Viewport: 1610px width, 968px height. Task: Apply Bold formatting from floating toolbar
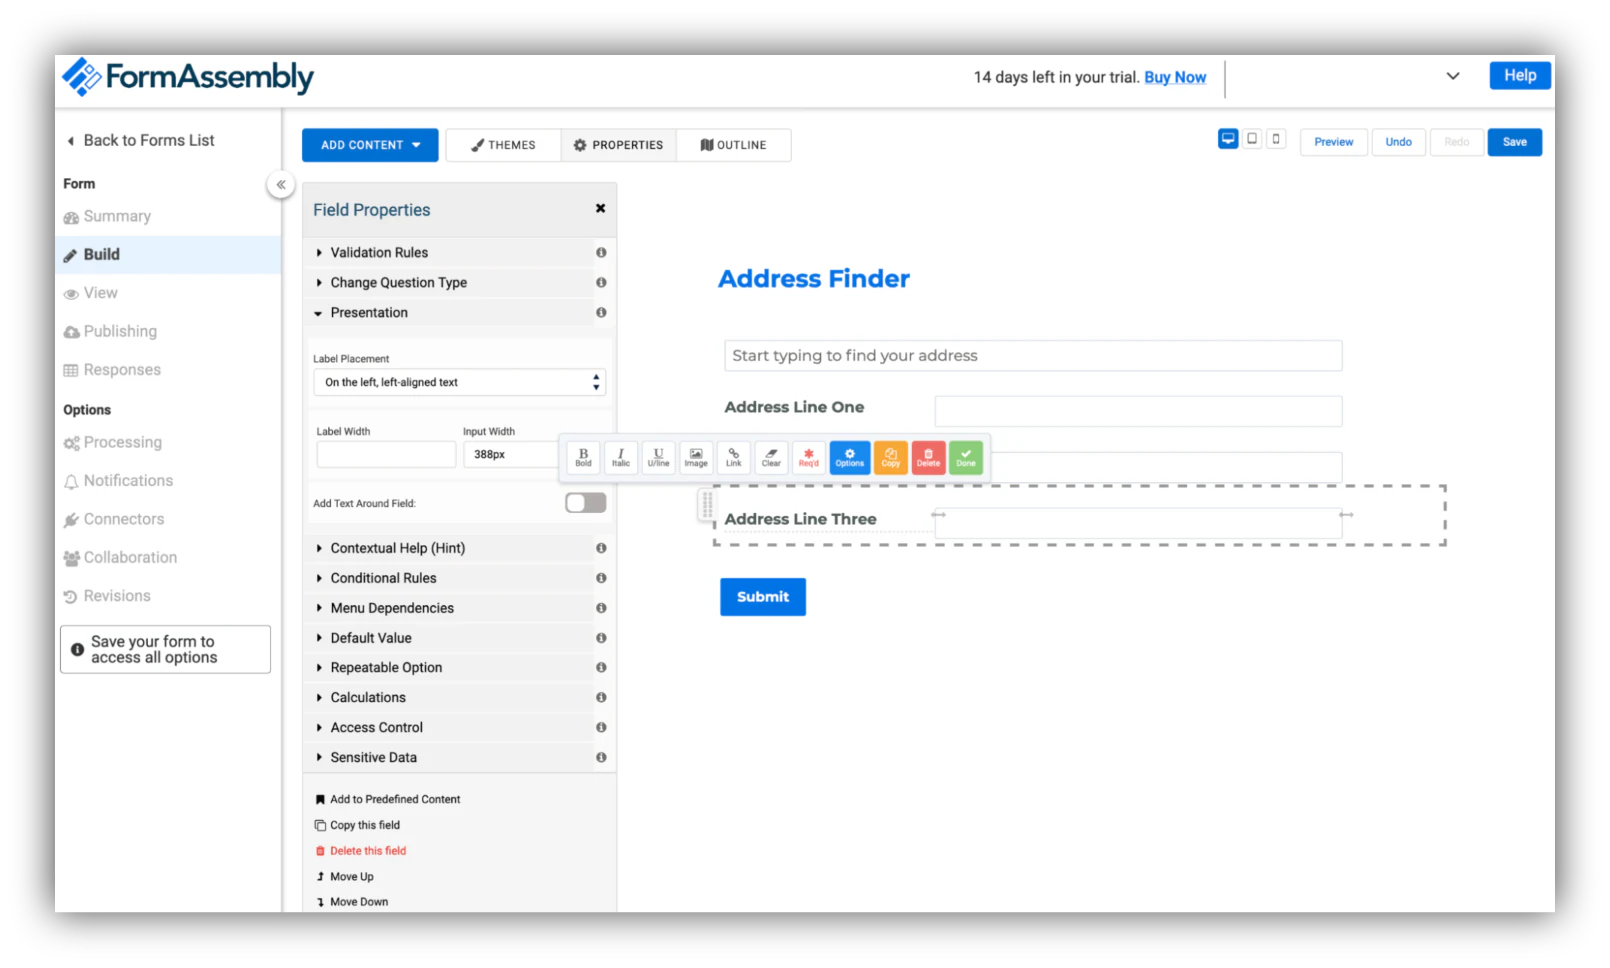[583, 457]
